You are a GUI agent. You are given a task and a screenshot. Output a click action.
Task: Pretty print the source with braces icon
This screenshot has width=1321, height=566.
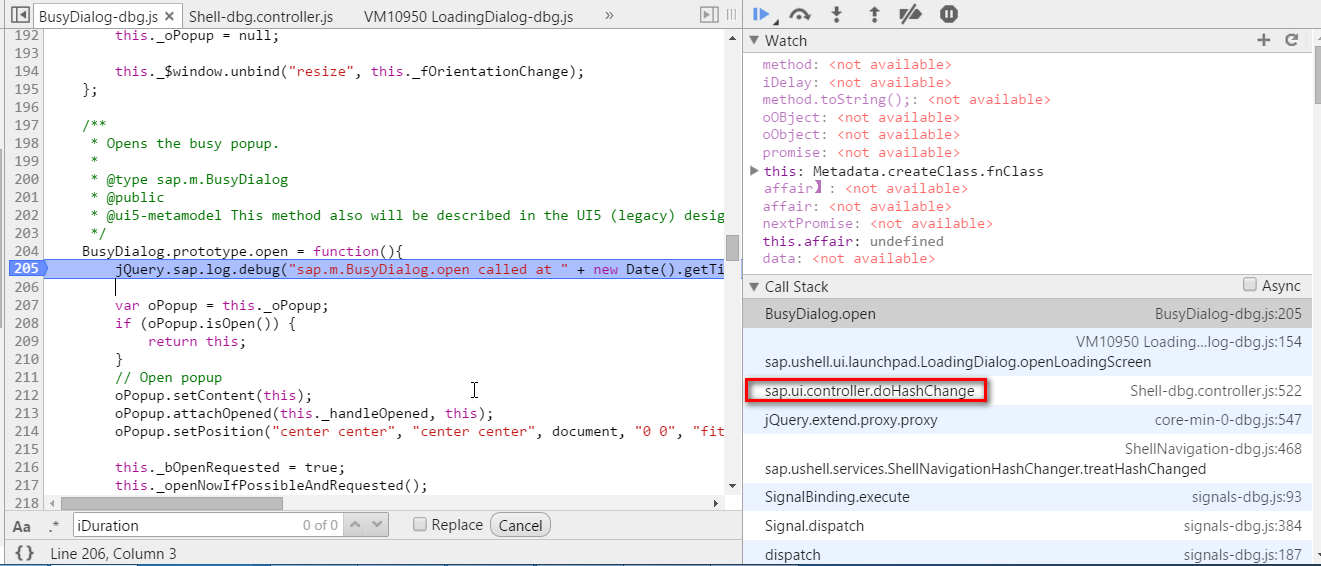[24, 553]
